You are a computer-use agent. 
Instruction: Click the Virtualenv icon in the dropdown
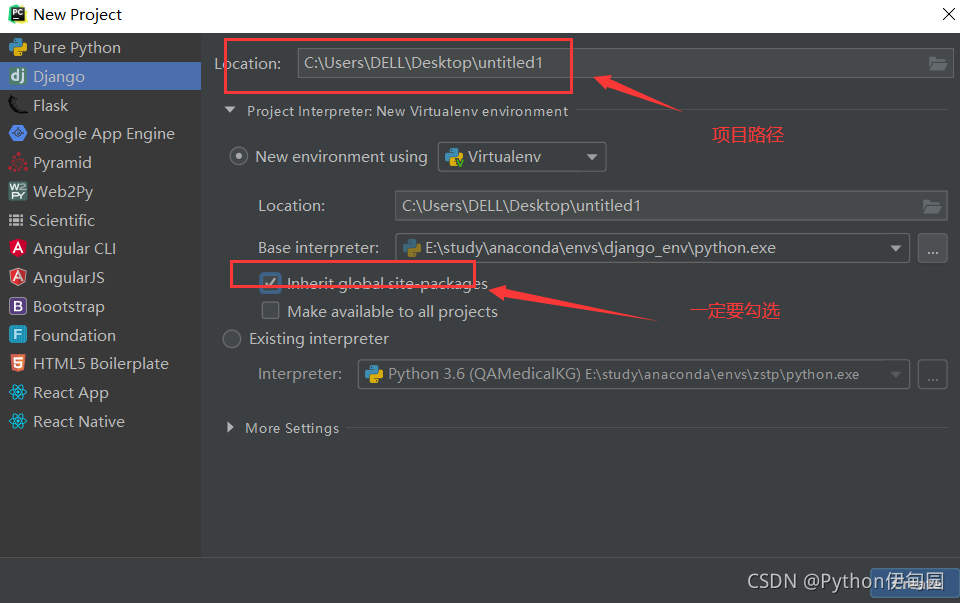pyautogui.click(x=454, y=157)
